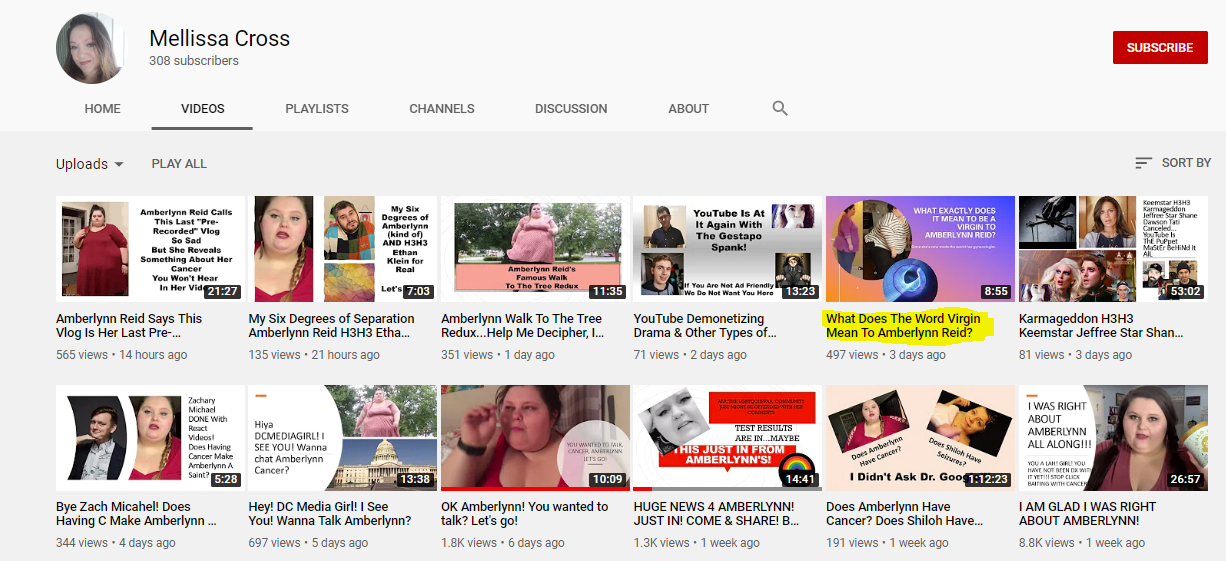Open title 'Amberlynn Walk To The Tree Redux'
Image resolution: width=1226 pixels, height=561 pixels.
(523, 326)
